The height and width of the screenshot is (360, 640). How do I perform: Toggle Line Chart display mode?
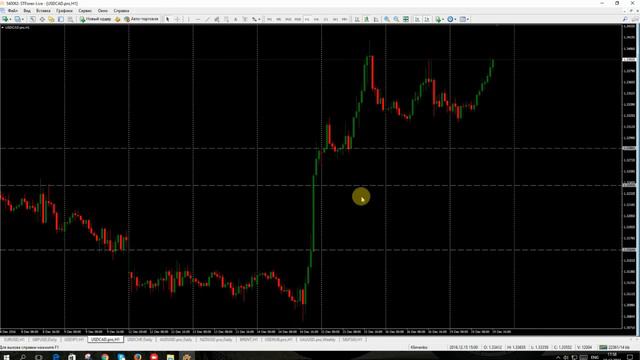[x=376, y=19]
